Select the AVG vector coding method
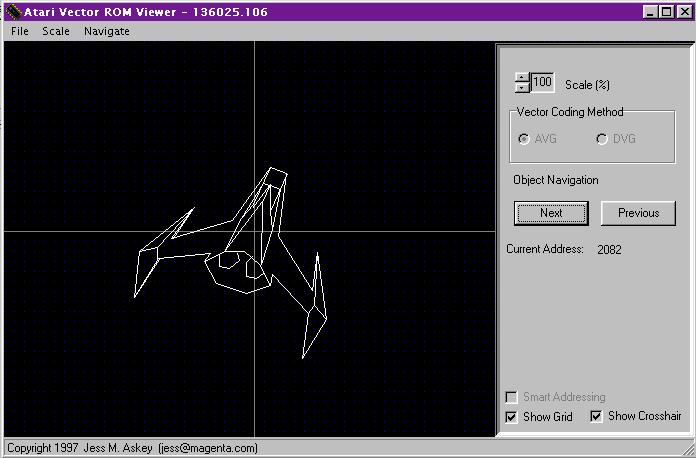 pos(525,139)
